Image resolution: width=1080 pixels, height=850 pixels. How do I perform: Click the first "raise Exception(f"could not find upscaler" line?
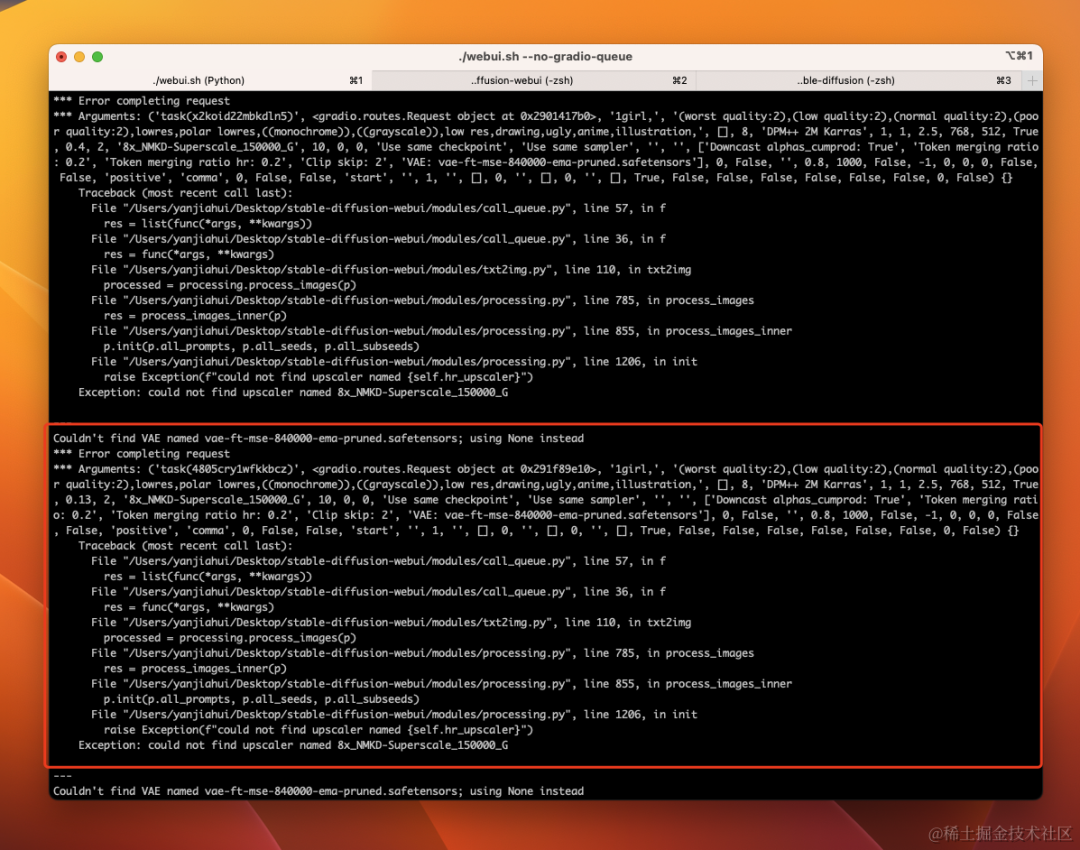(x=318, y=377)
